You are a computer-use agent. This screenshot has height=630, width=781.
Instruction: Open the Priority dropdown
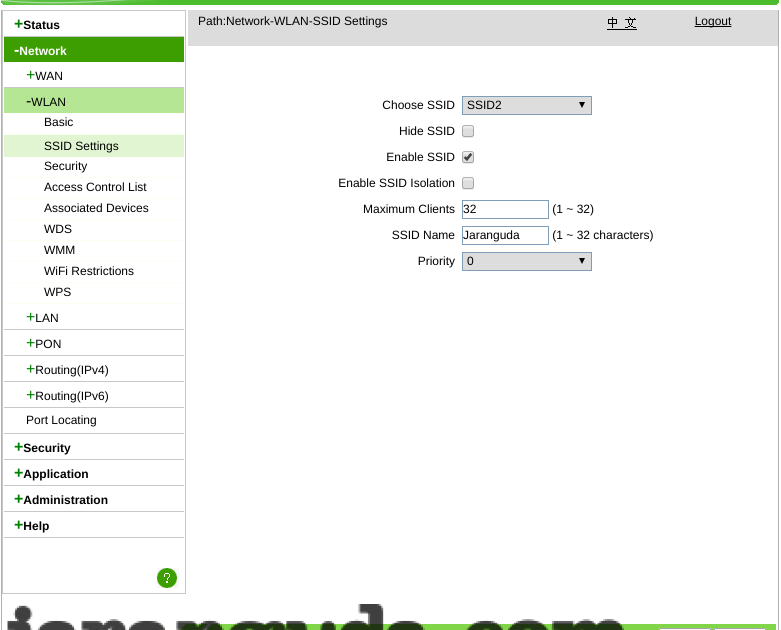coord(526,261)
